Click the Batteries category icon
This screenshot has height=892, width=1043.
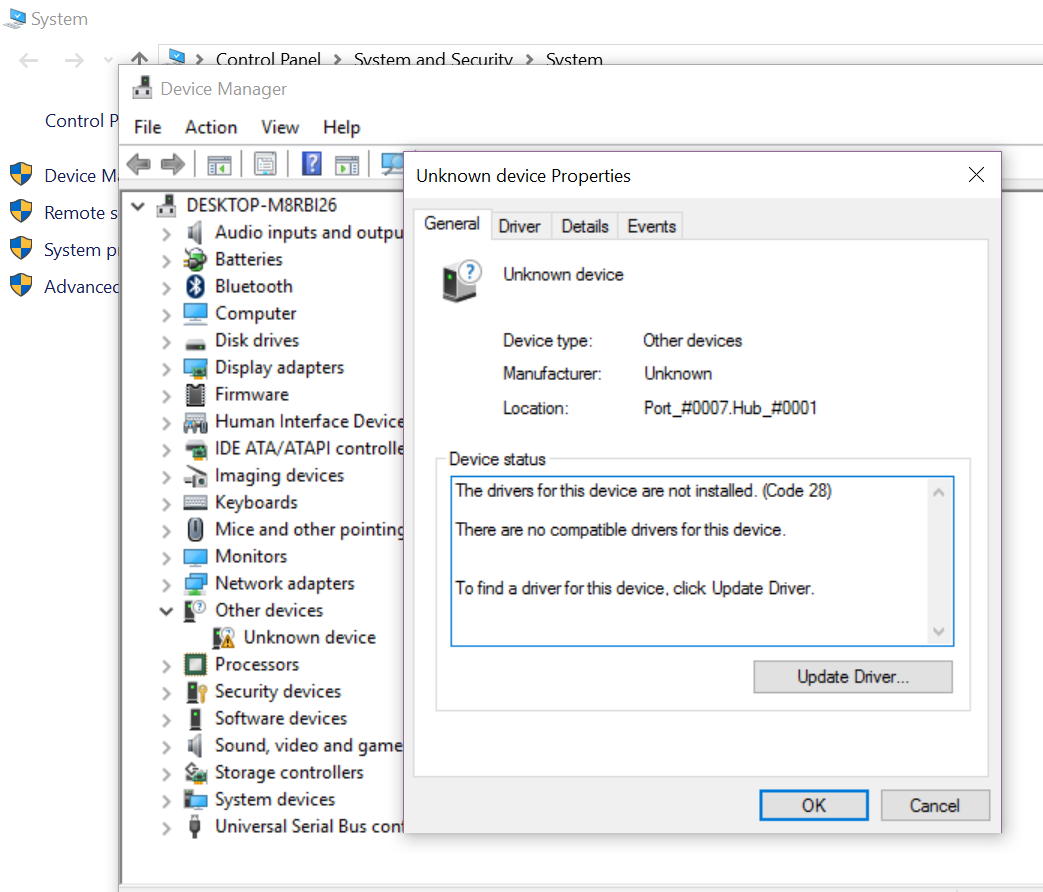point(195,259)
